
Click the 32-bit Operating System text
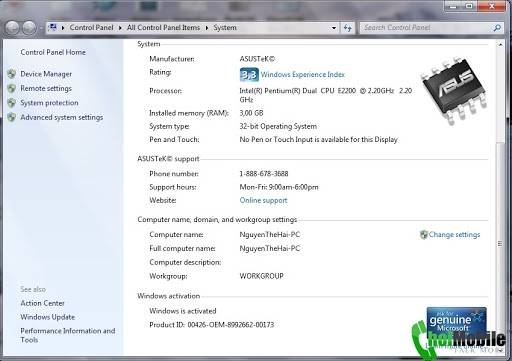278,126
